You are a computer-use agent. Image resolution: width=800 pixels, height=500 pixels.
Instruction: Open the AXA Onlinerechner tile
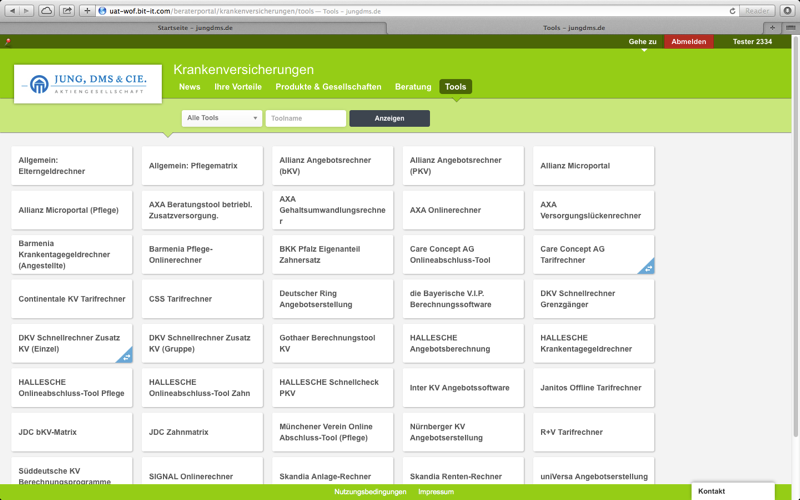pyautogui.click(x=463, y=210)
